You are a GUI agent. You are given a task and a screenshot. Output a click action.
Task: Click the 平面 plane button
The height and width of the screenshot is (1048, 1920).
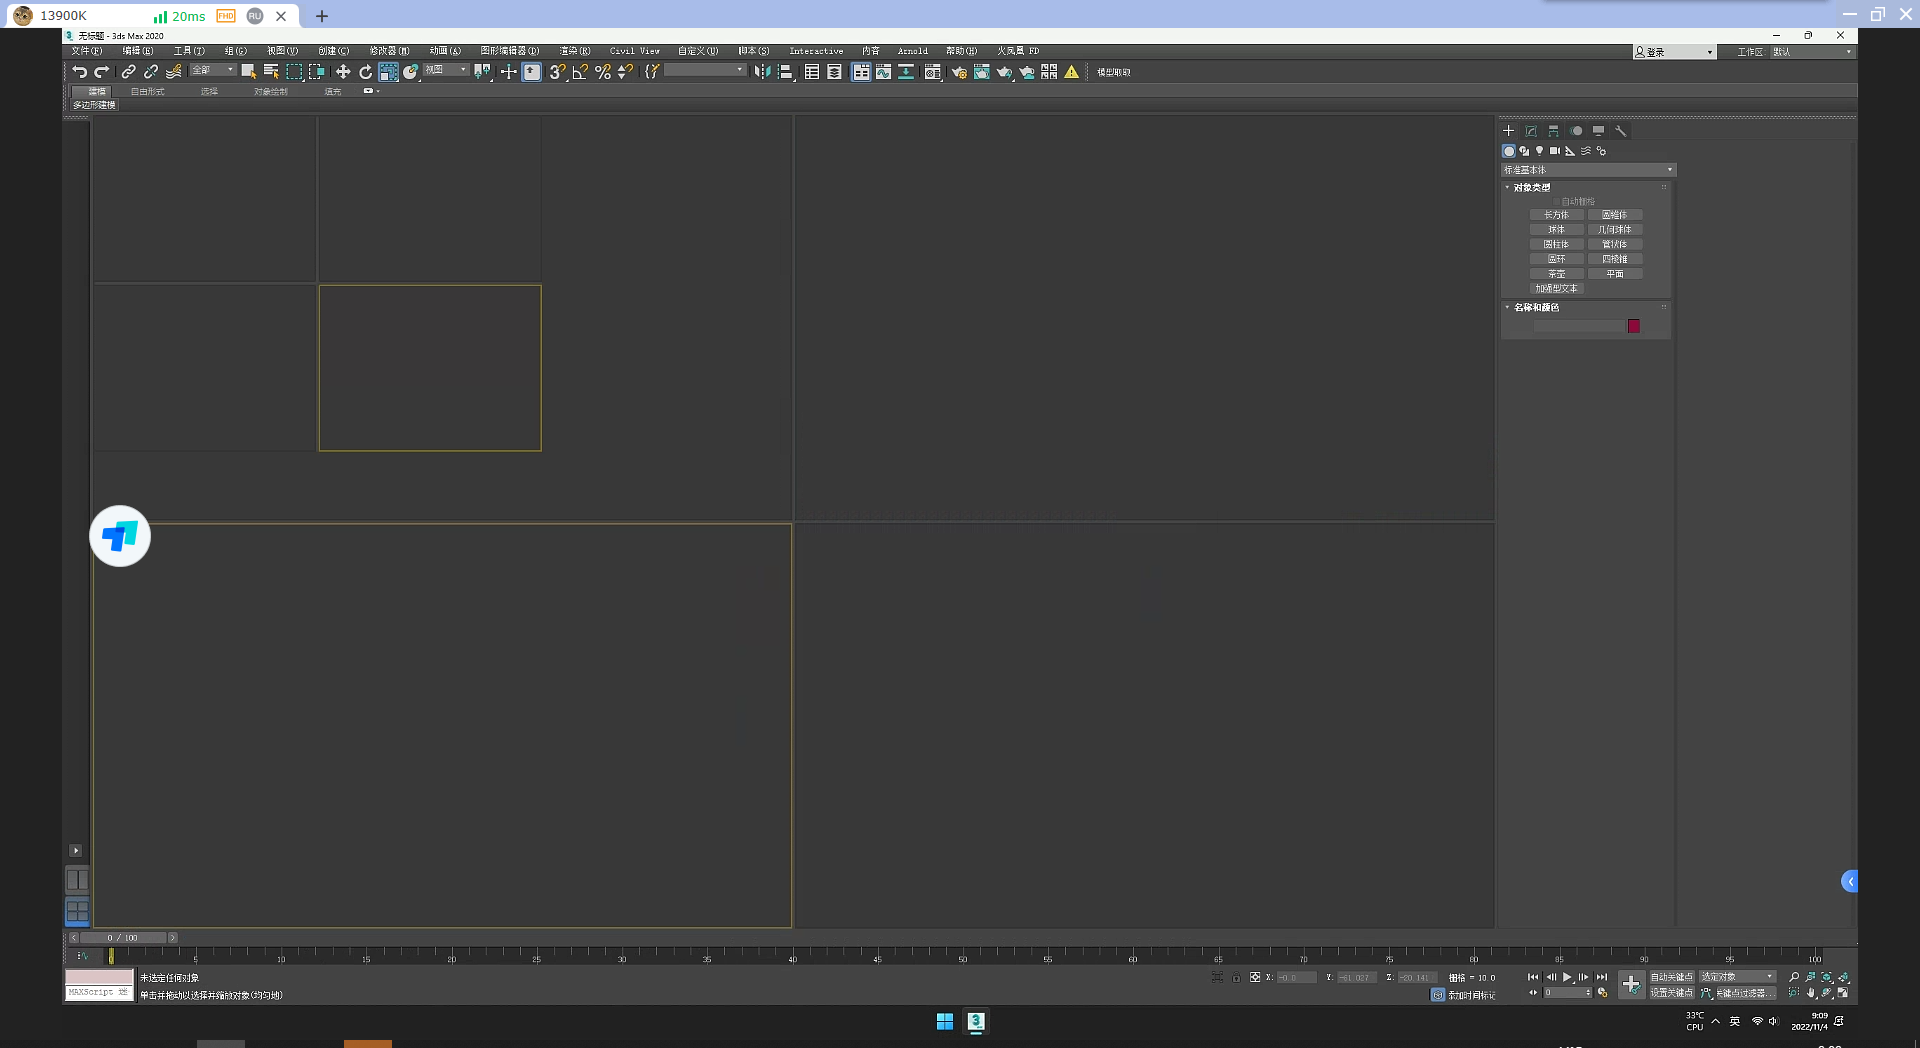1615,274
